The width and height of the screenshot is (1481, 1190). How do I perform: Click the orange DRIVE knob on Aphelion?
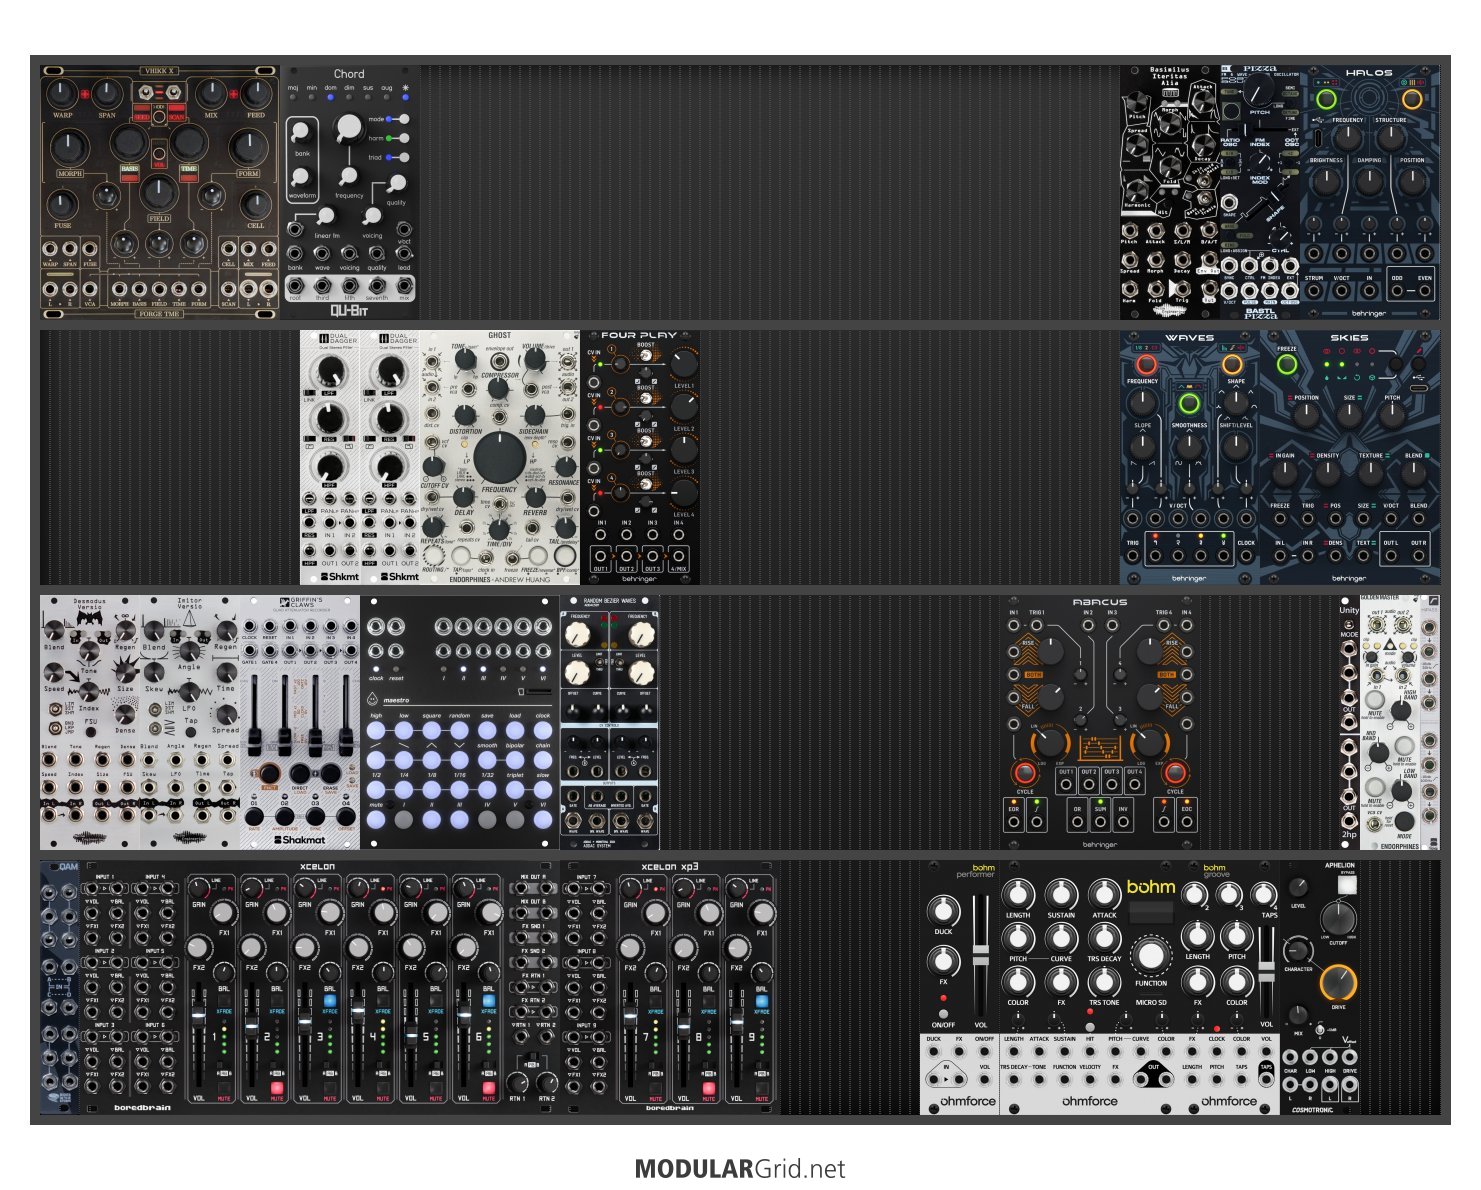[1339, 984]
